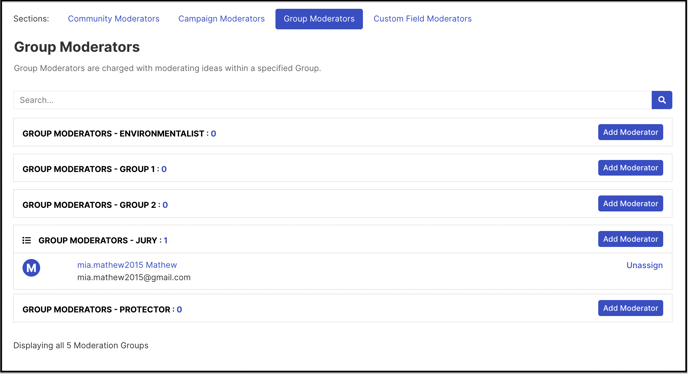Click the 'Sections:' label
The height and width of the screenshot is (374, 688).
31,19
